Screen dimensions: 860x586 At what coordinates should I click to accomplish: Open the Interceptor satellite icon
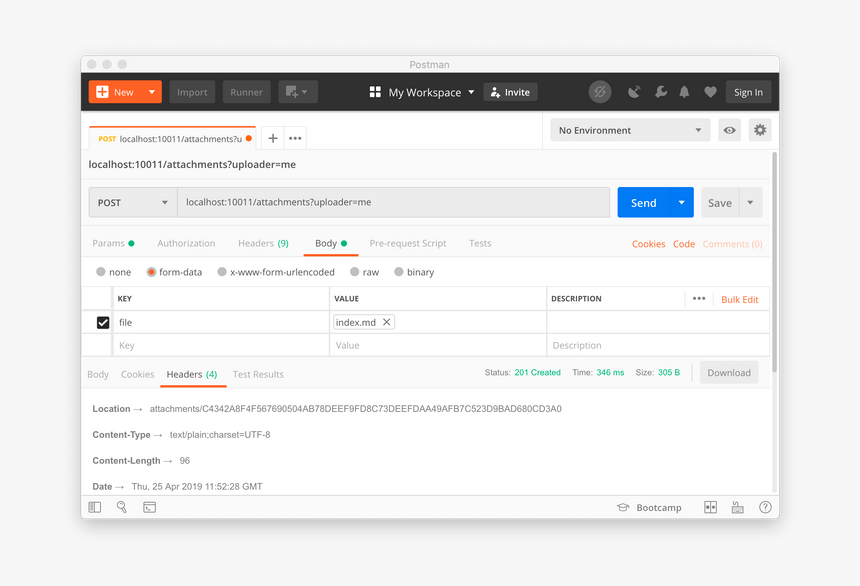[634, 91]
